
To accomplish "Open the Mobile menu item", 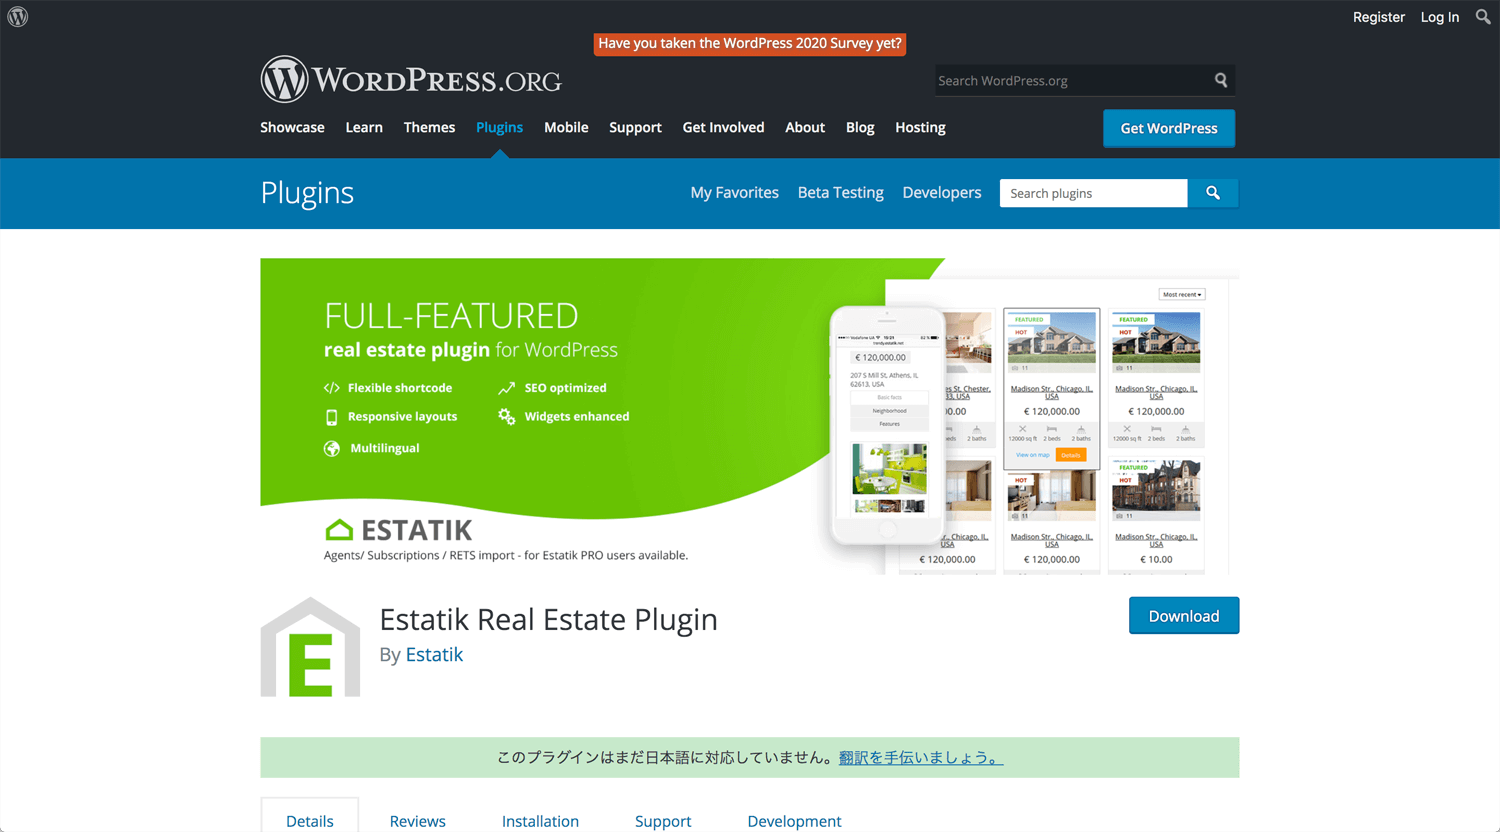I will pos(566,128).
